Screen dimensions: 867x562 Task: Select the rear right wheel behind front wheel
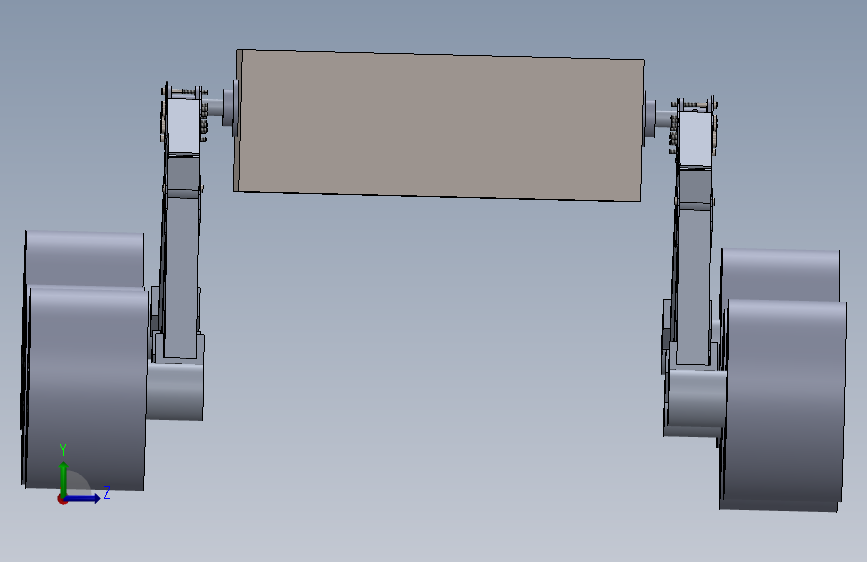[x=780, y=275]
